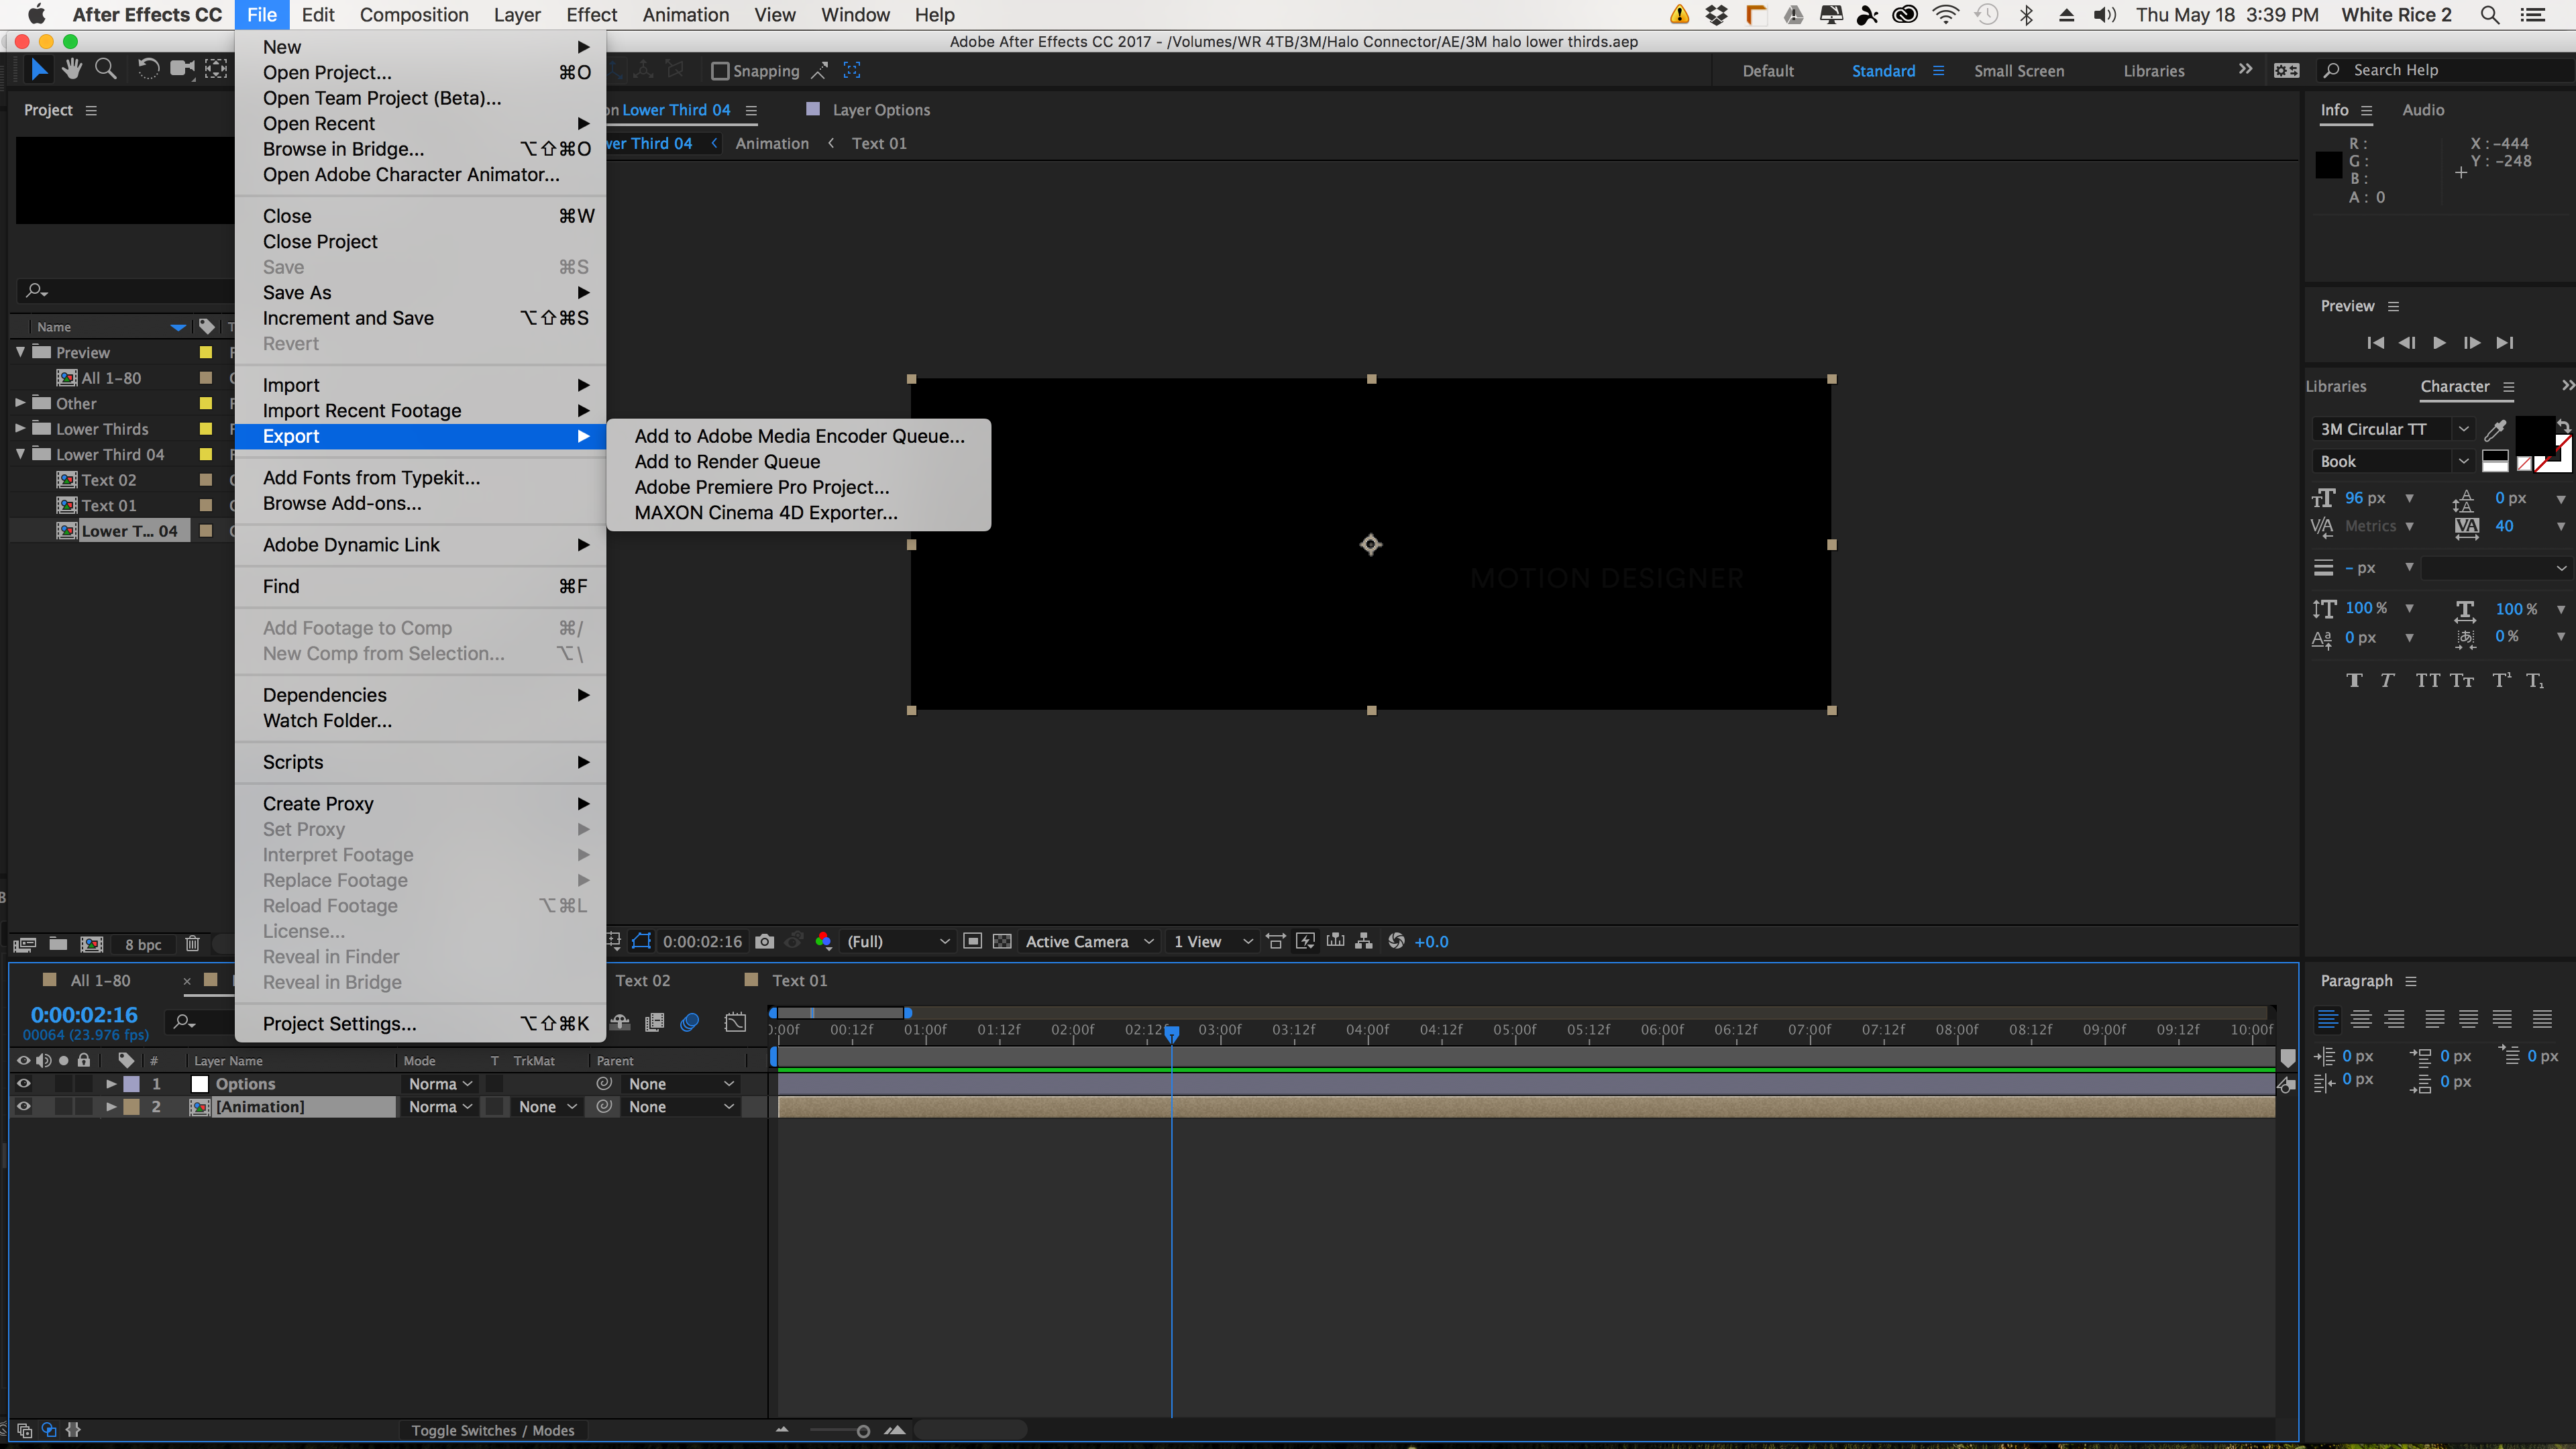
Task: Choose Add to Render Queue
Action: (727, 461)
